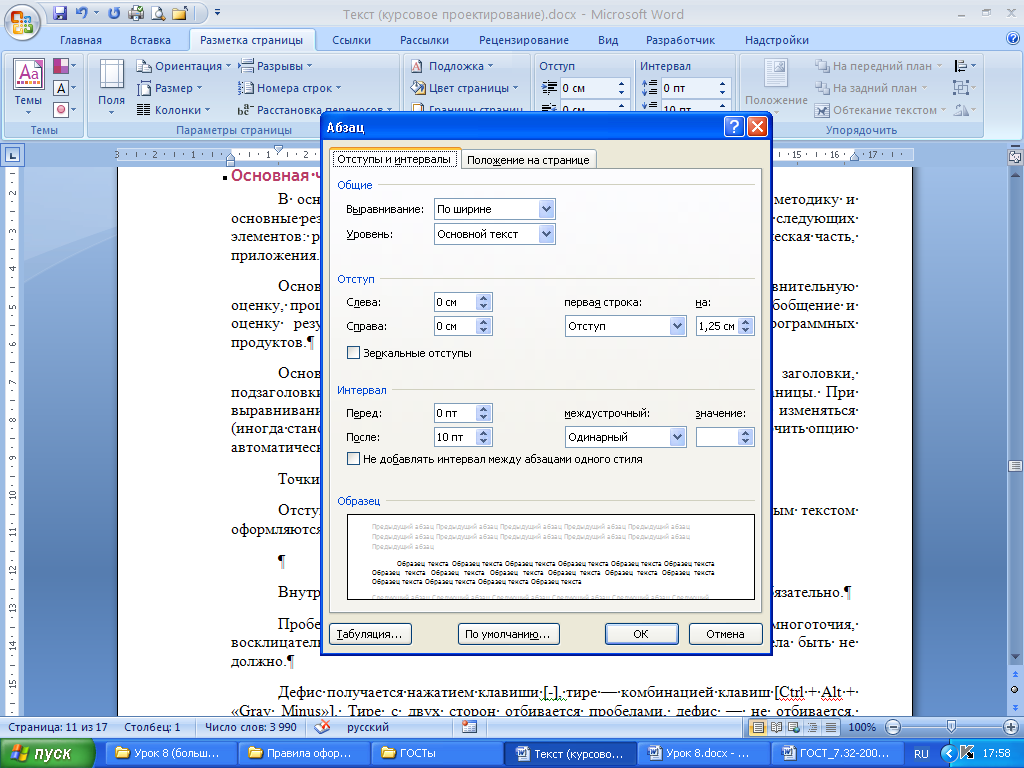Click the Open folder icon in quick access toolbar

tap(181, 12)
